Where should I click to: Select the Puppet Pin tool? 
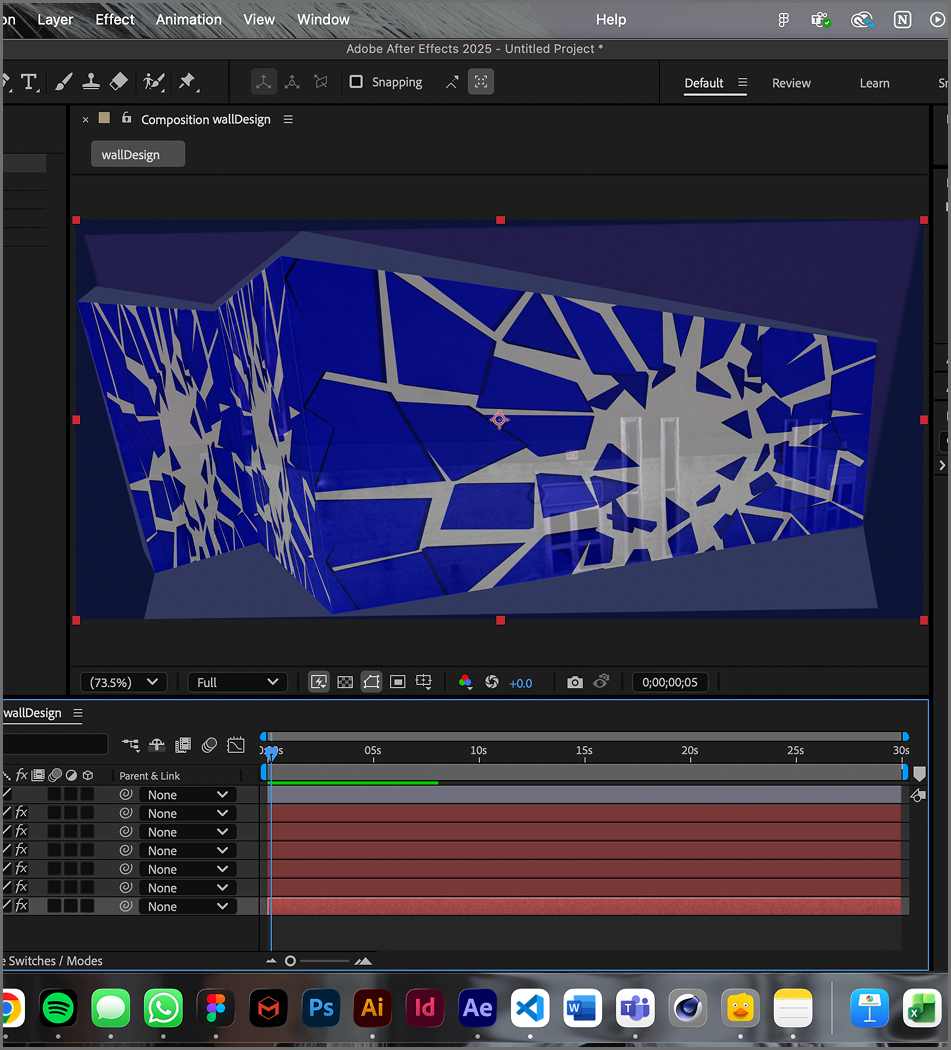[x=186, y=81]
